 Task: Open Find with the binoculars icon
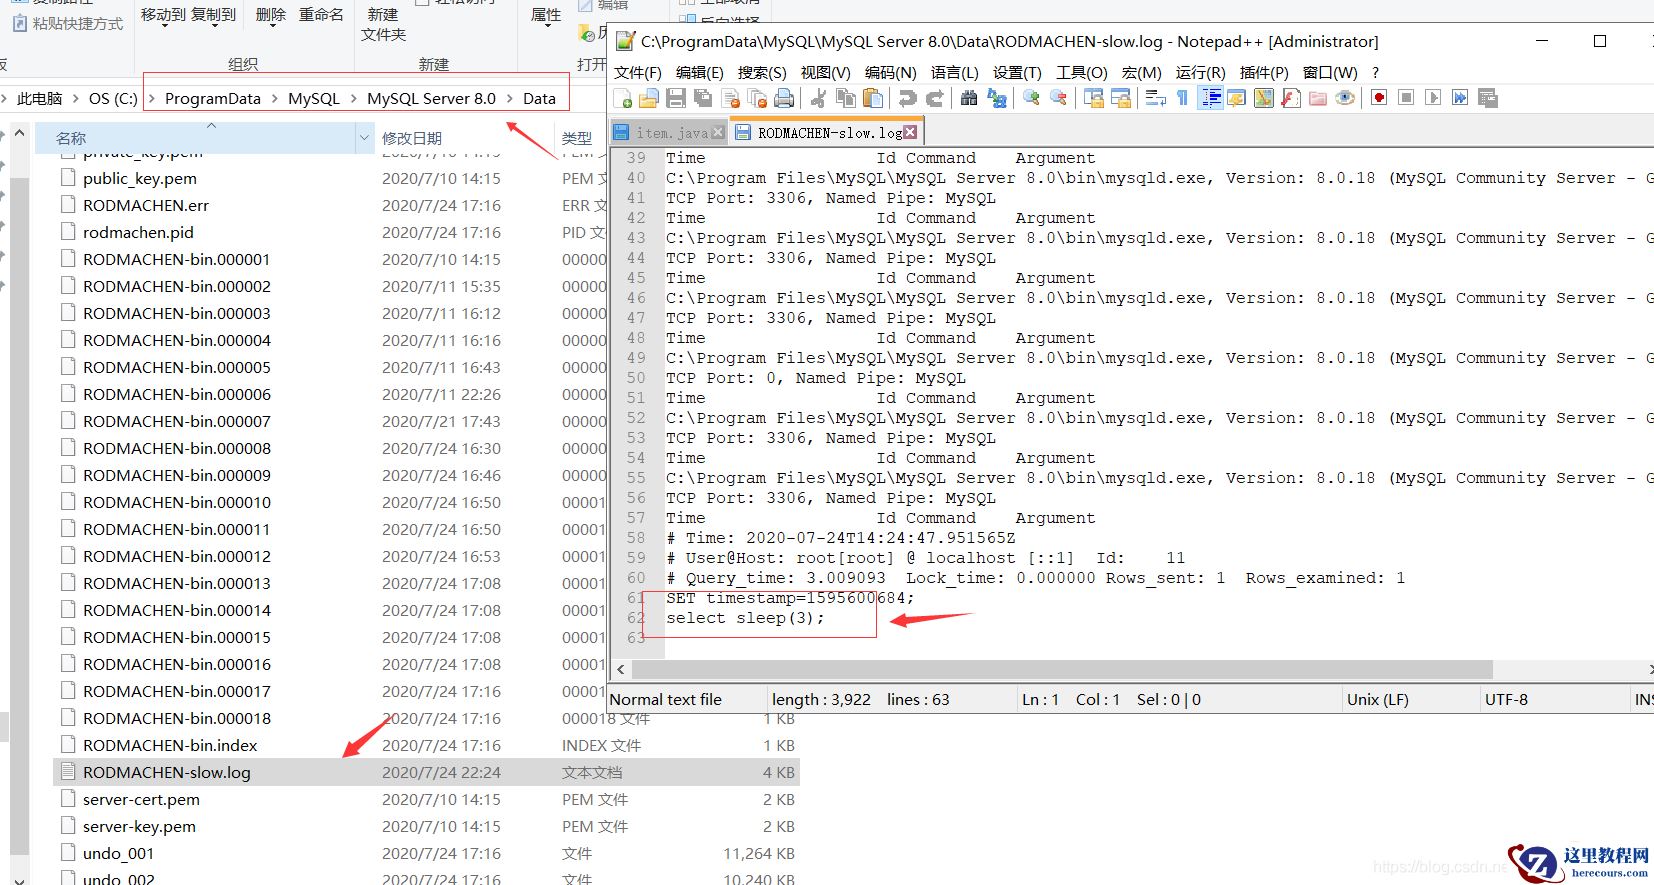tap(968, 98)
